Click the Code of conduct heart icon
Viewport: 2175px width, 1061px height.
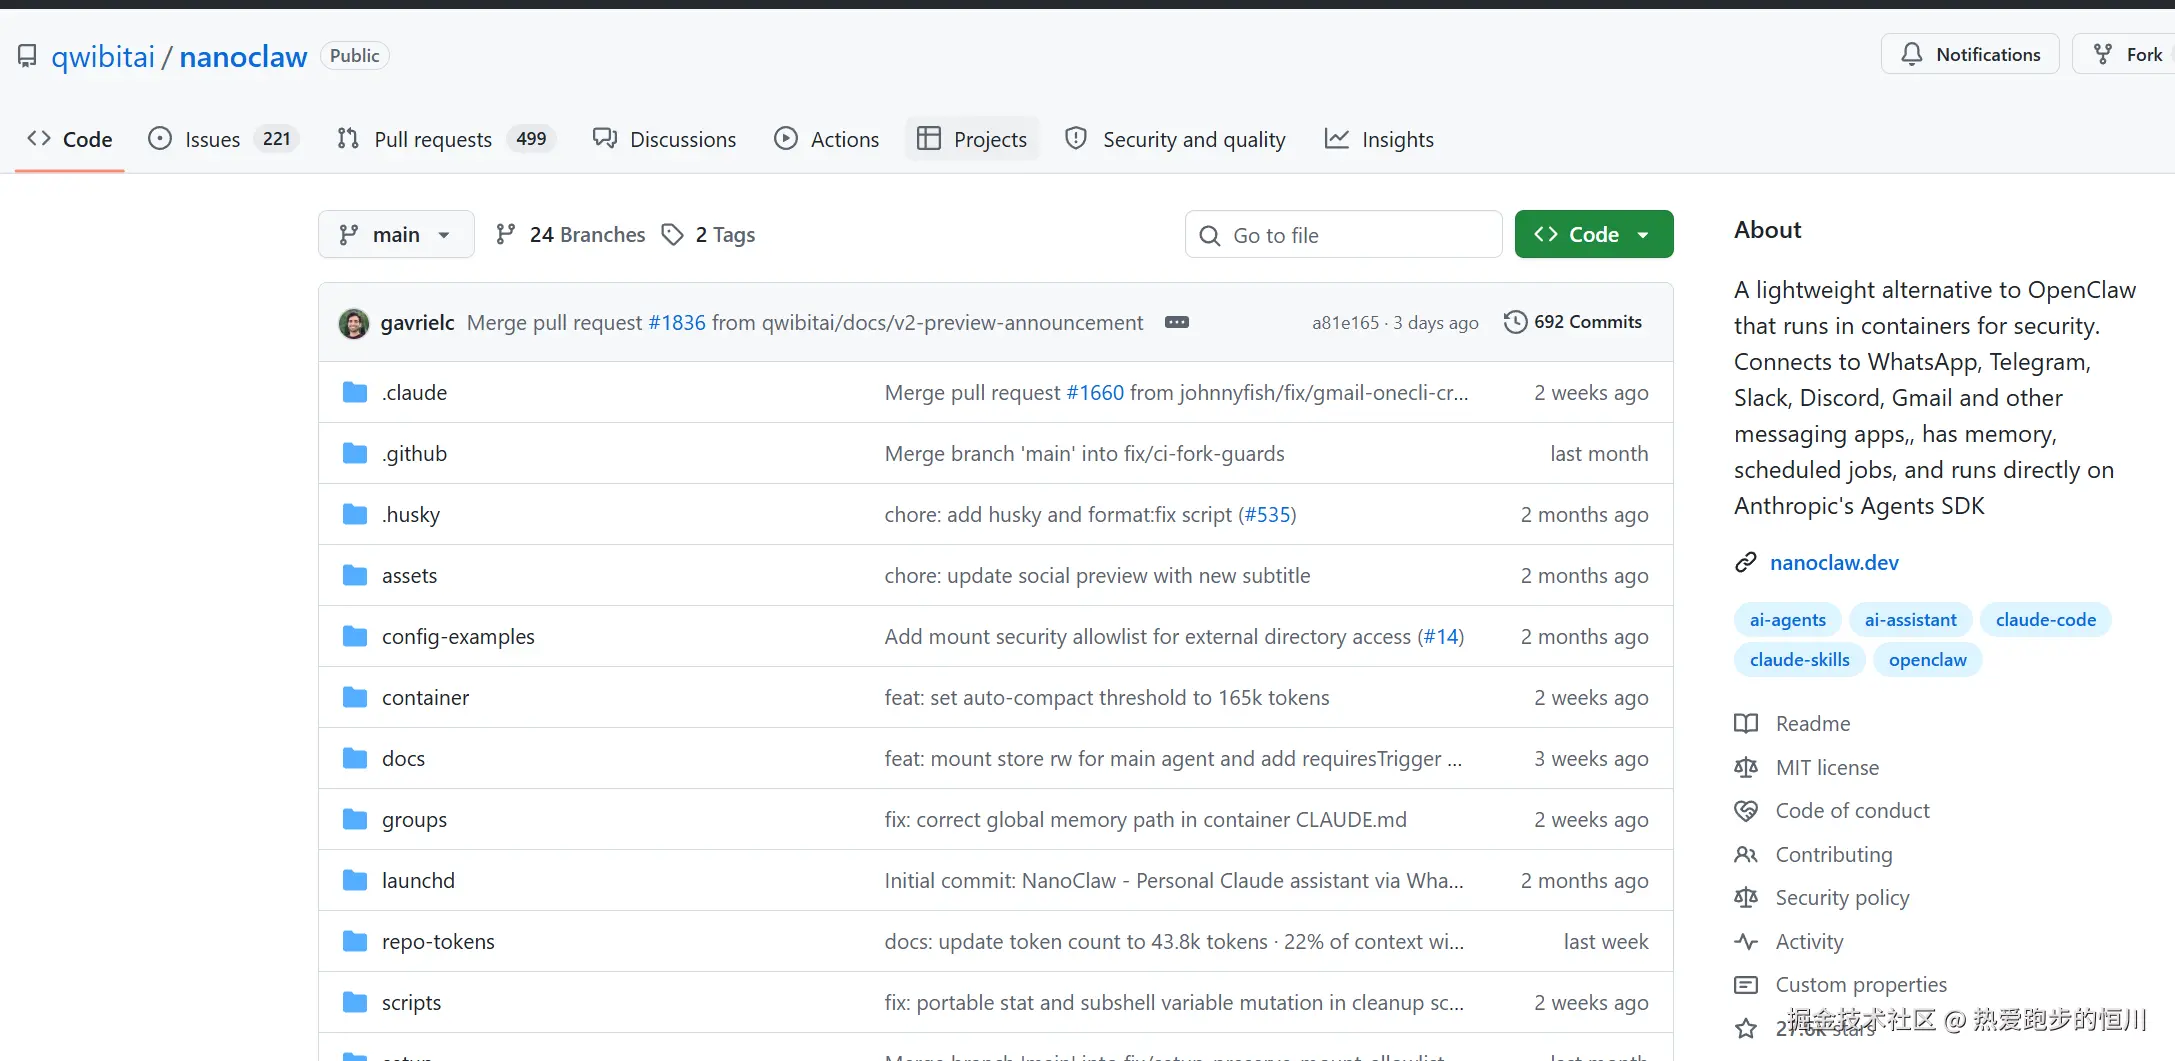1746,811
